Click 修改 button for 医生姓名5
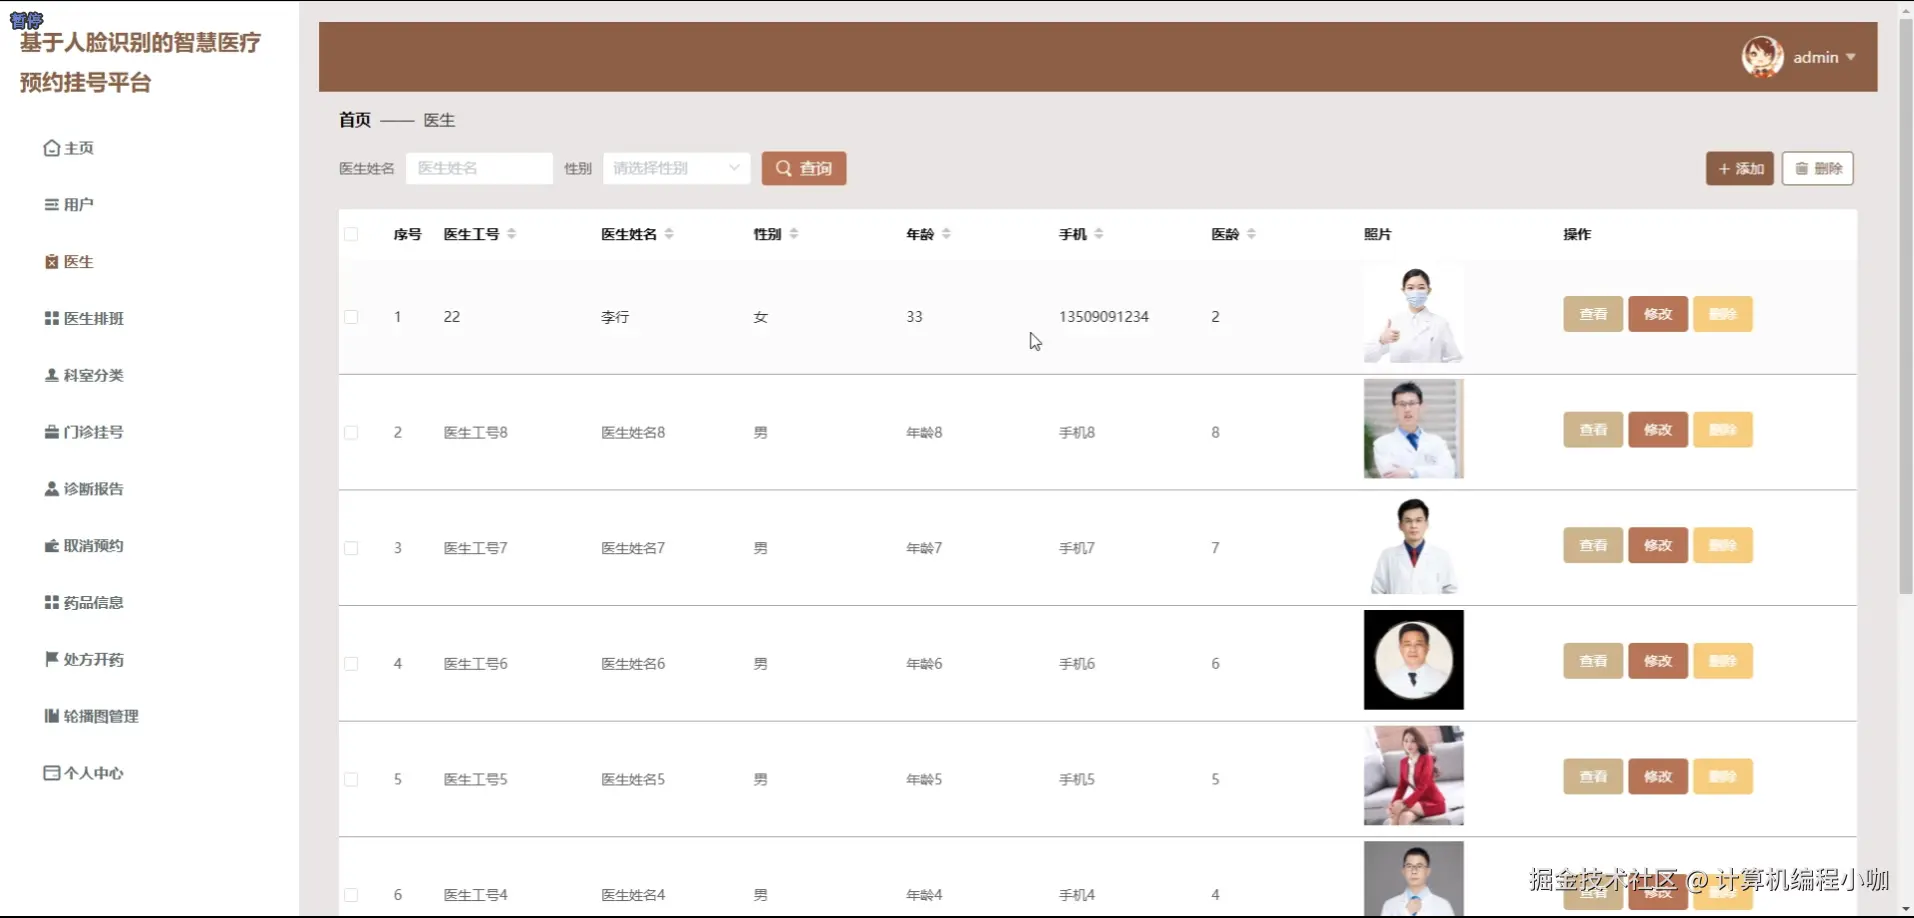The image size is (1914, 918). tap(1658, 777)
